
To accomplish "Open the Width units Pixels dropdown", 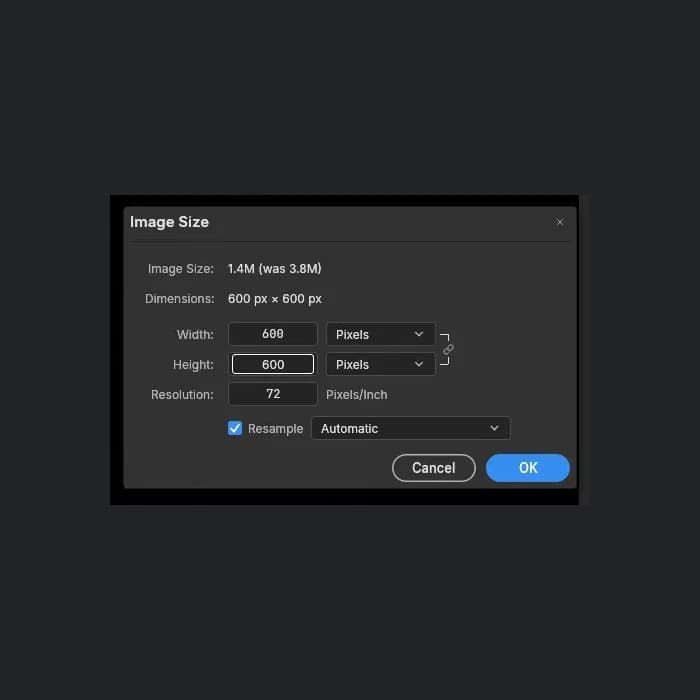I will pos(380,334).
